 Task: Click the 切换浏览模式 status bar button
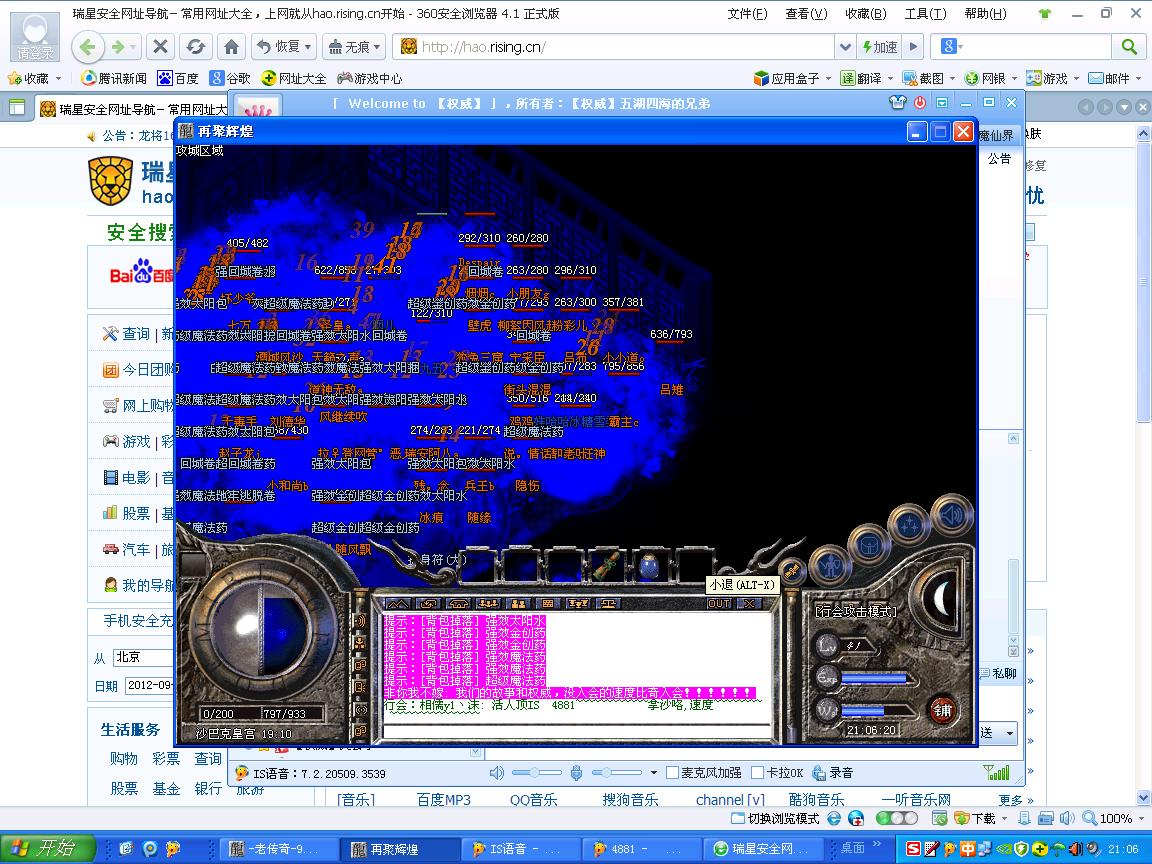[776, 818]
